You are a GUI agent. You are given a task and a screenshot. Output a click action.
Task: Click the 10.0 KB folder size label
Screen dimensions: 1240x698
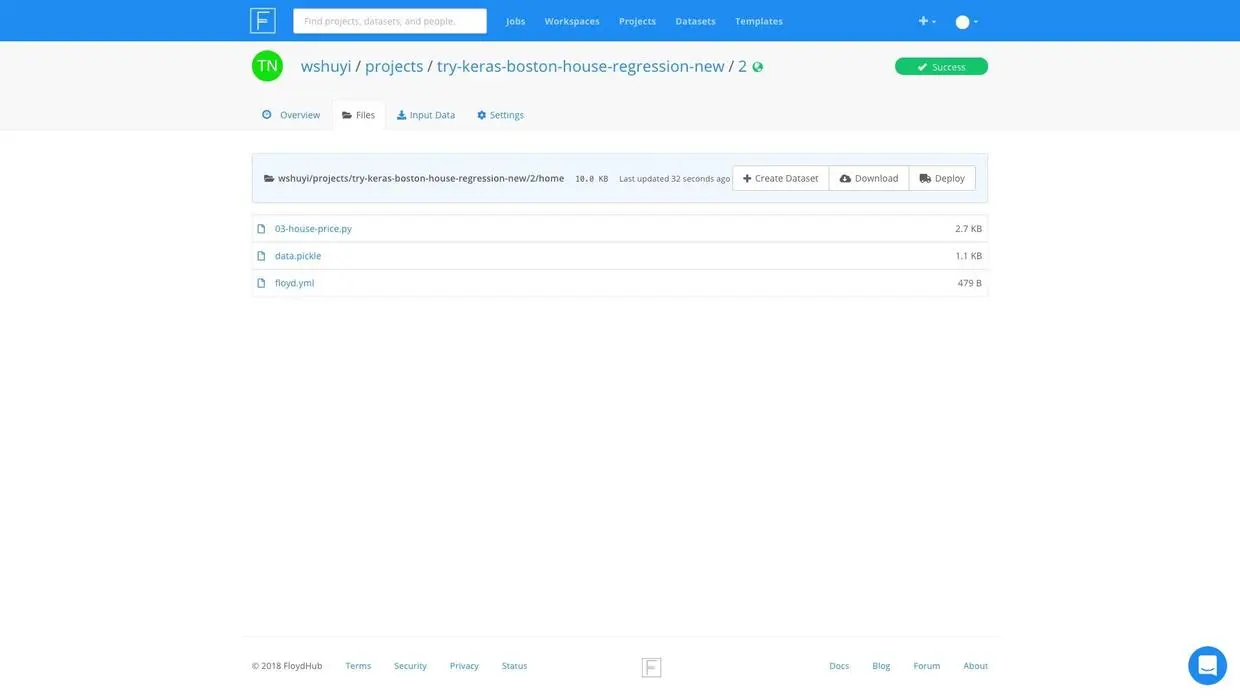(591, 179)
